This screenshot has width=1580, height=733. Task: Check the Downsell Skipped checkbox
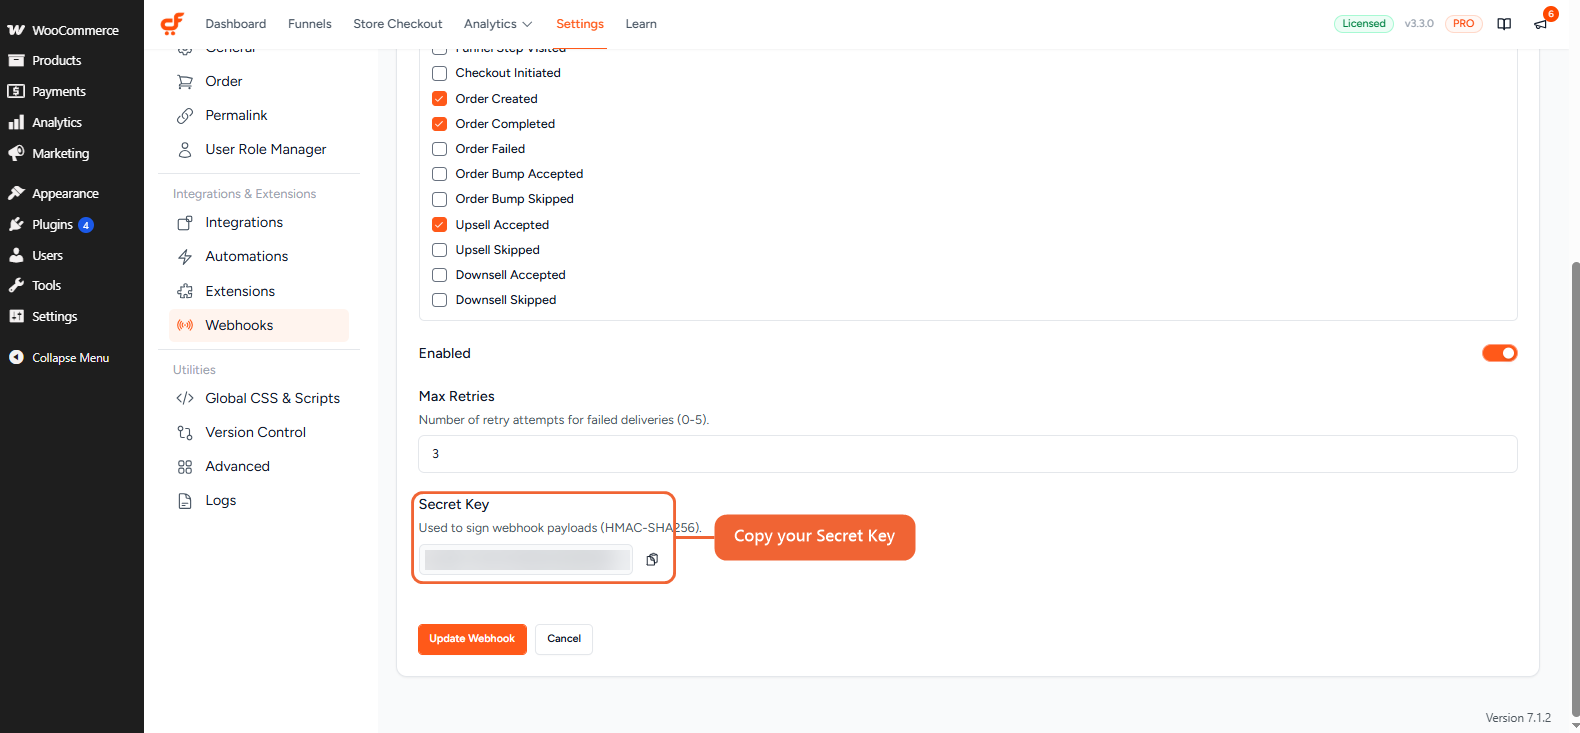click(439, 300)
